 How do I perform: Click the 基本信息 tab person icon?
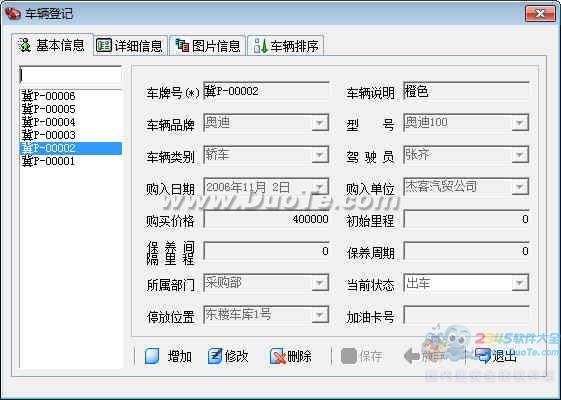click(x=25, y=45)
